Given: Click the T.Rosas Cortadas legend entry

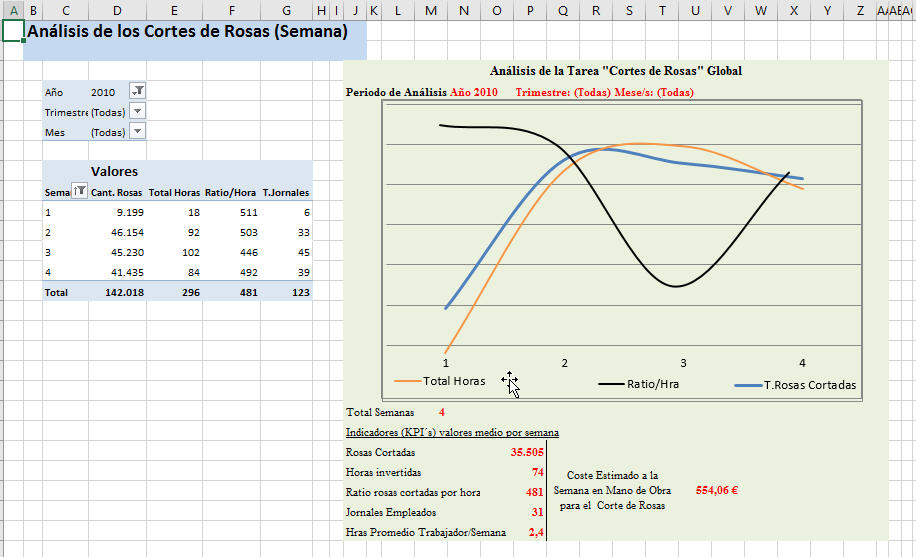Looking at the screenshot, I should coord(809,384).
